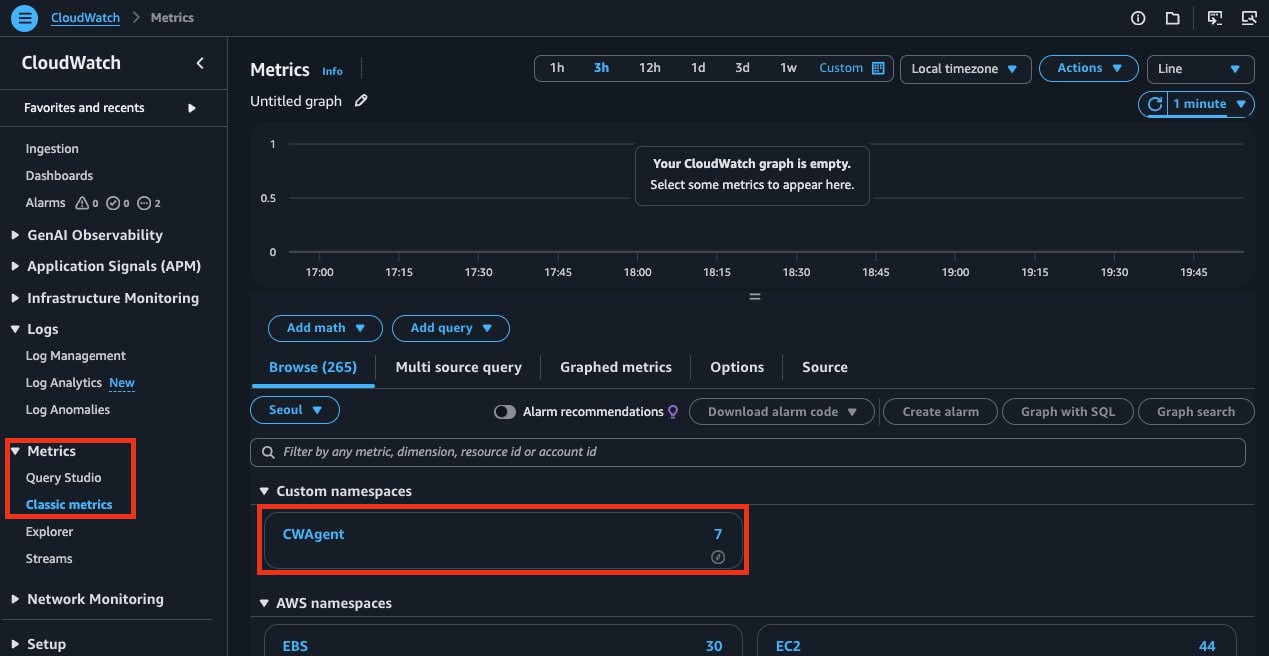
Task: Collapse the CloudWatch sidebar with the chevron
Action: tap(200, 63)
